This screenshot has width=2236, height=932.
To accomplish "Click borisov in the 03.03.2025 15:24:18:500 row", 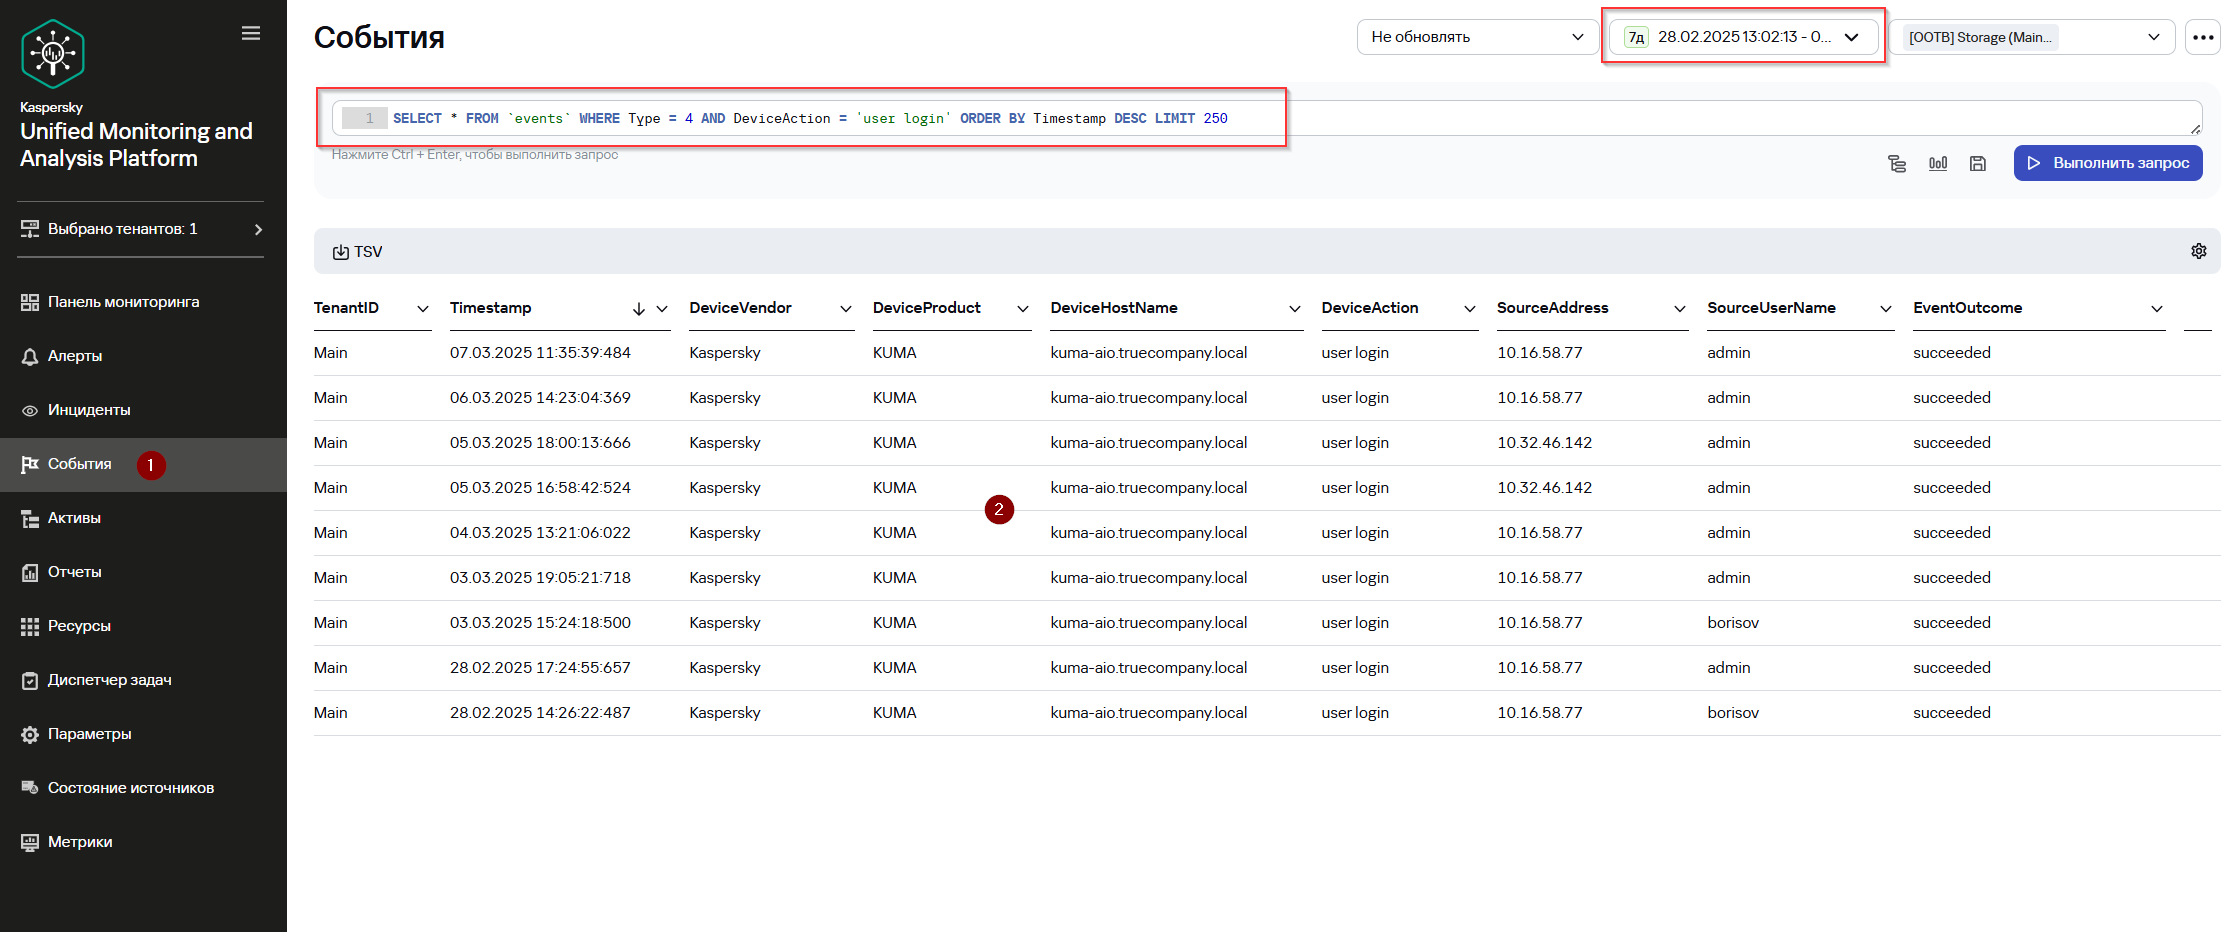I will [1733, 623].
